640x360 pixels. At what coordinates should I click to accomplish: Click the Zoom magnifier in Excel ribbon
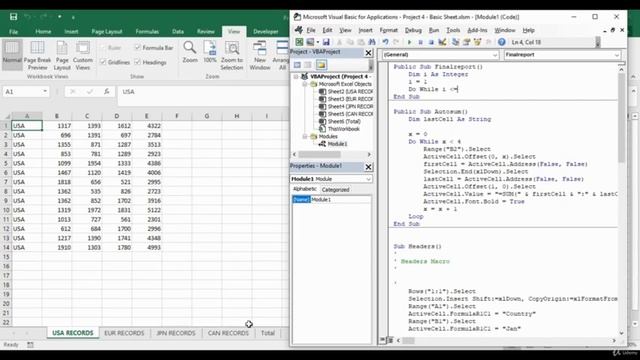tap(190, 52)
